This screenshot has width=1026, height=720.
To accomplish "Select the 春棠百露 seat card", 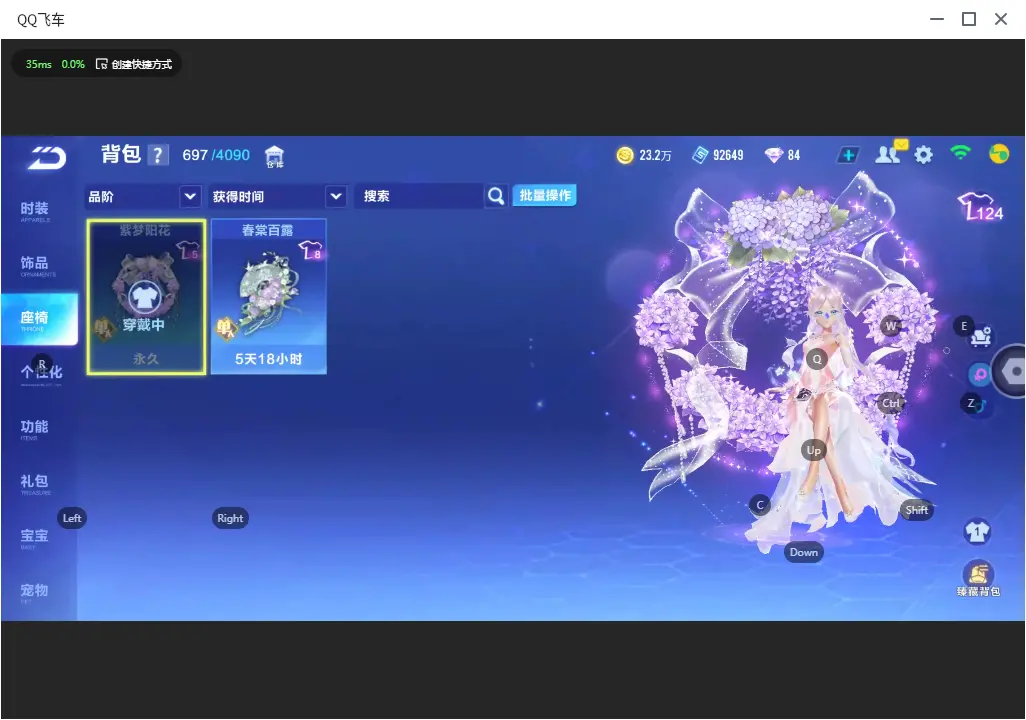I will pos(268,297).
